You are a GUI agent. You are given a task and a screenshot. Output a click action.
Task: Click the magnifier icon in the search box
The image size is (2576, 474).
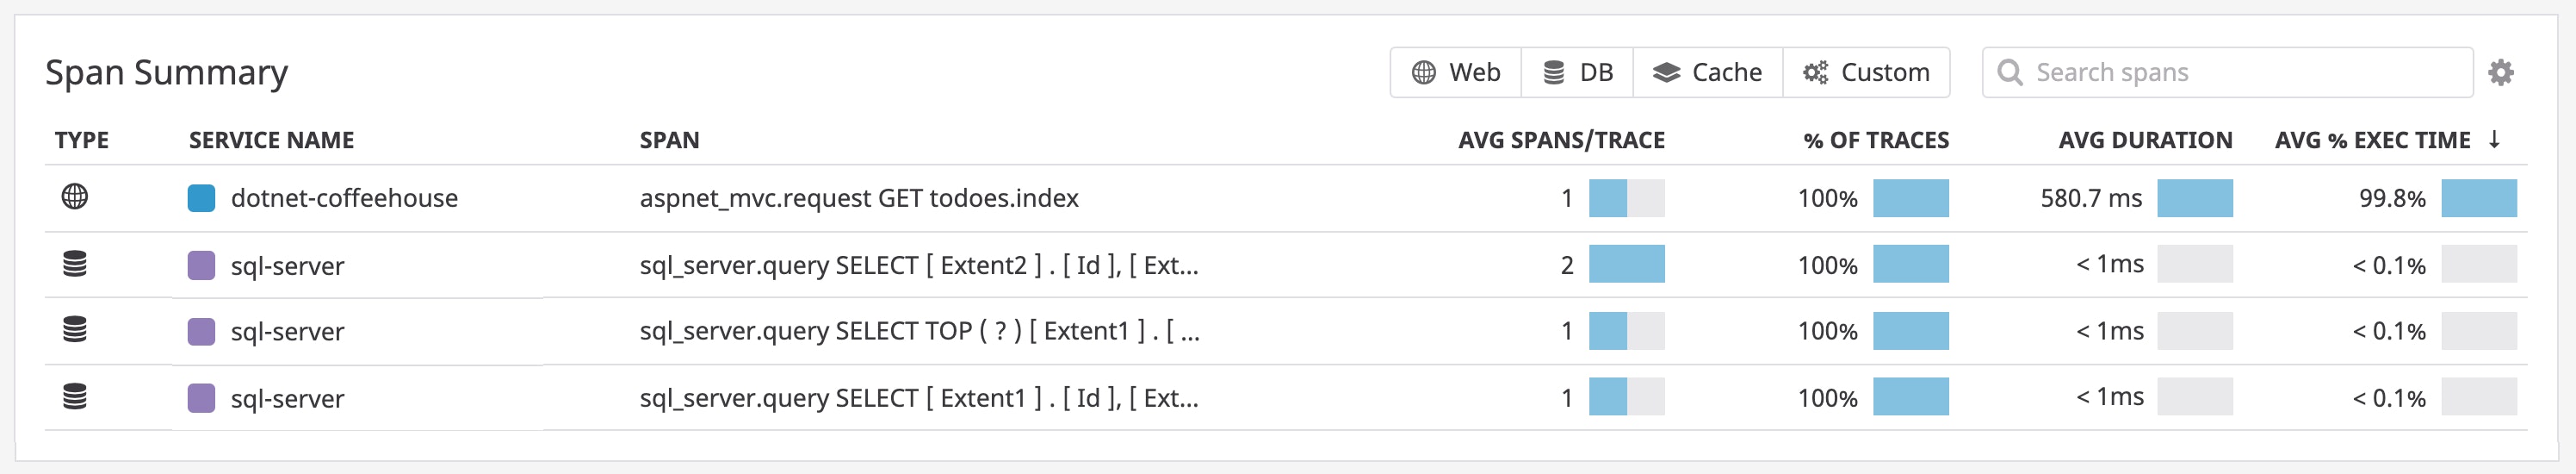pos(2009,72)
